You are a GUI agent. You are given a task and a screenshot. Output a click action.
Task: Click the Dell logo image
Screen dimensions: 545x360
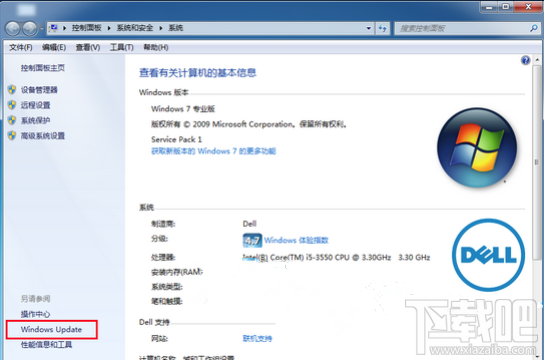(x=488, y=255)
